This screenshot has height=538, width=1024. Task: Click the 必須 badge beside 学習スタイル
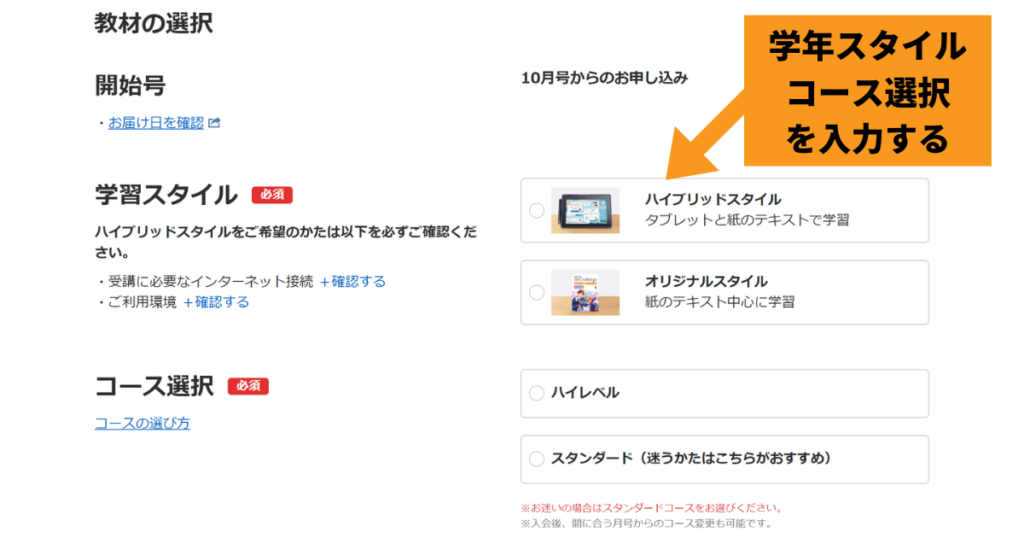pos(272,195)
